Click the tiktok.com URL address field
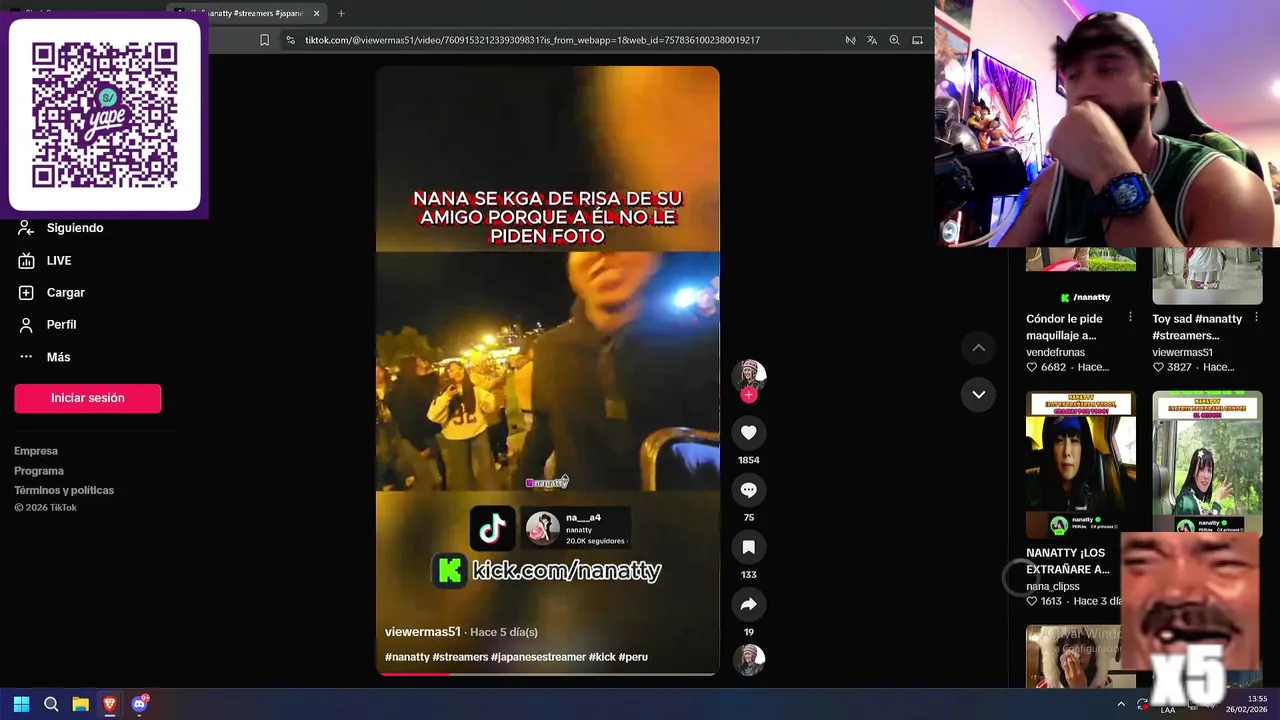Viewport: 1280px width, 720px height. [x=532, y=40]
